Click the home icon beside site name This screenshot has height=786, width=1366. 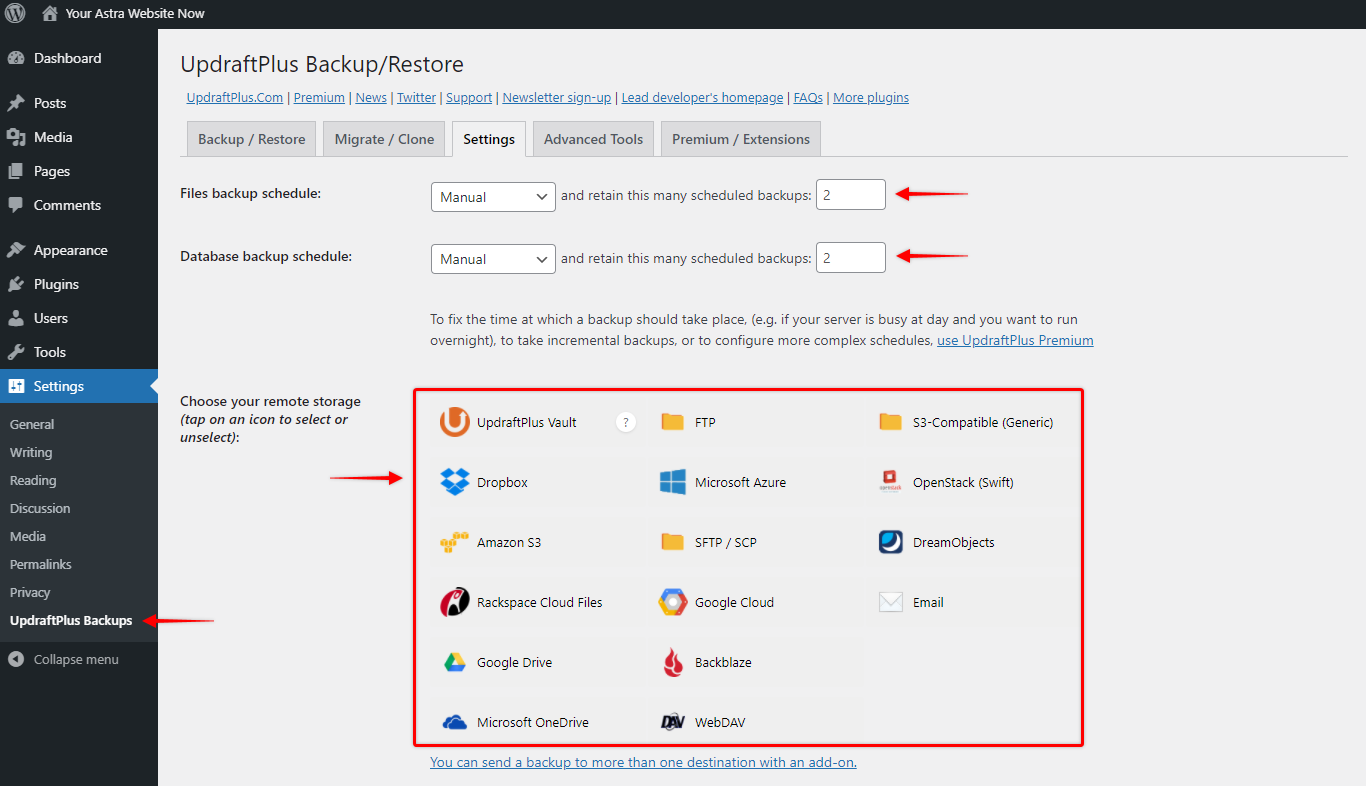pos(50,14)
